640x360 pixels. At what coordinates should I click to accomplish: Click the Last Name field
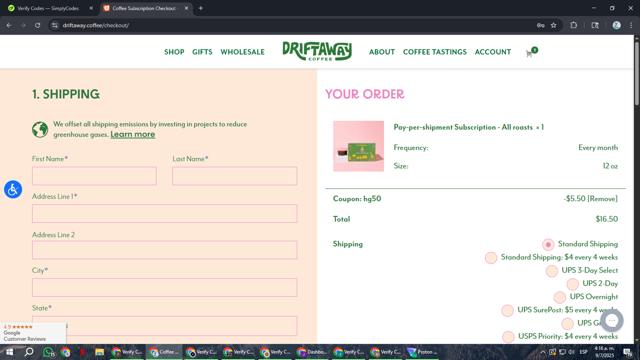[x=235, y=176]
